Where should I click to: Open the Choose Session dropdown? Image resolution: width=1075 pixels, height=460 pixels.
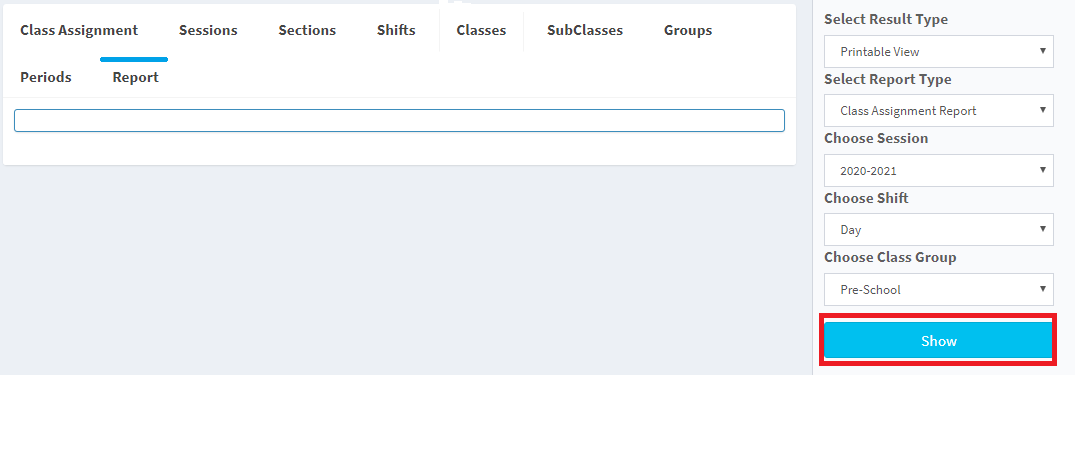tap(939, 170)
